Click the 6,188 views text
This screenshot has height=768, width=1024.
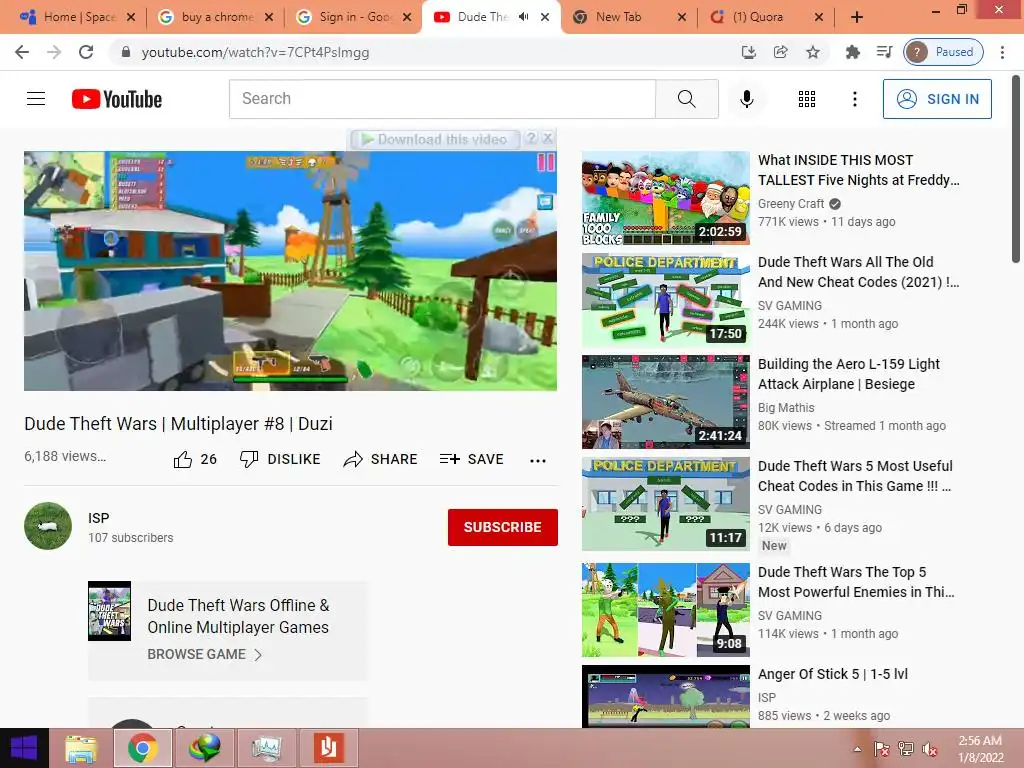click(65, 456)
